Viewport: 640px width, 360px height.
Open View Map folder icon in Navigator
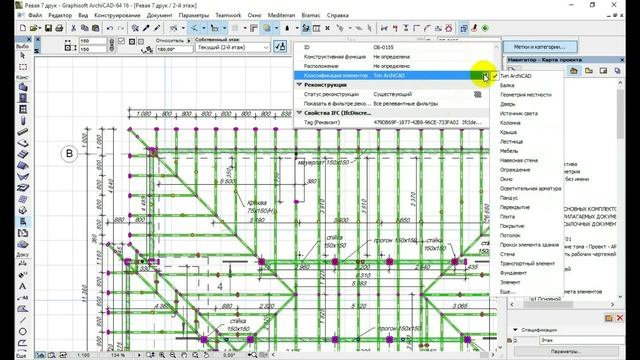pyautogui.click(x=589, y=71)
